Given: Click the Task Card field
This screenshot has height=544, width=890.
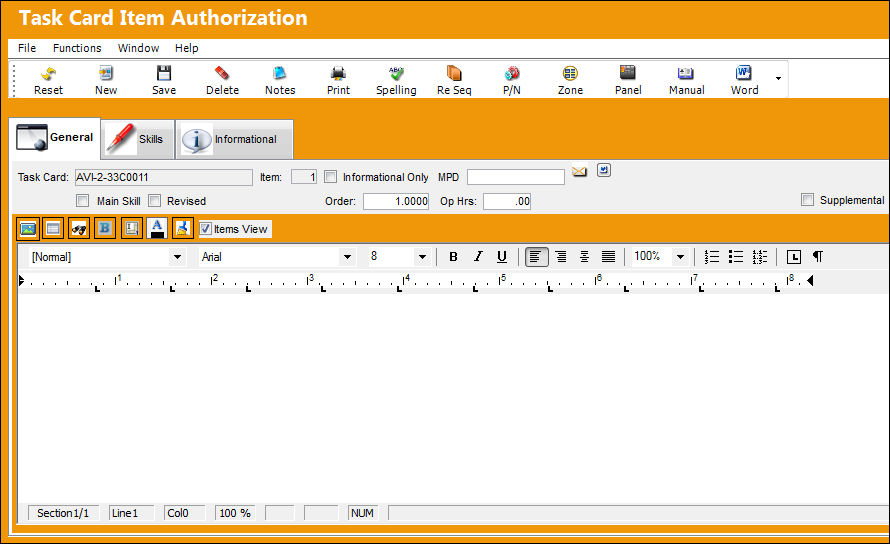Looking at the screenshot, I should 163,177.
